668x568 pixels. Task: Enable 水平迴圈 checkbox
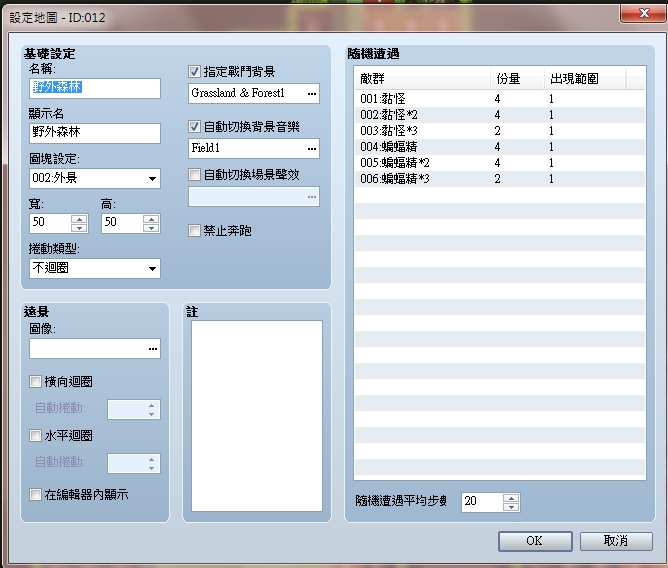[35, 435]
